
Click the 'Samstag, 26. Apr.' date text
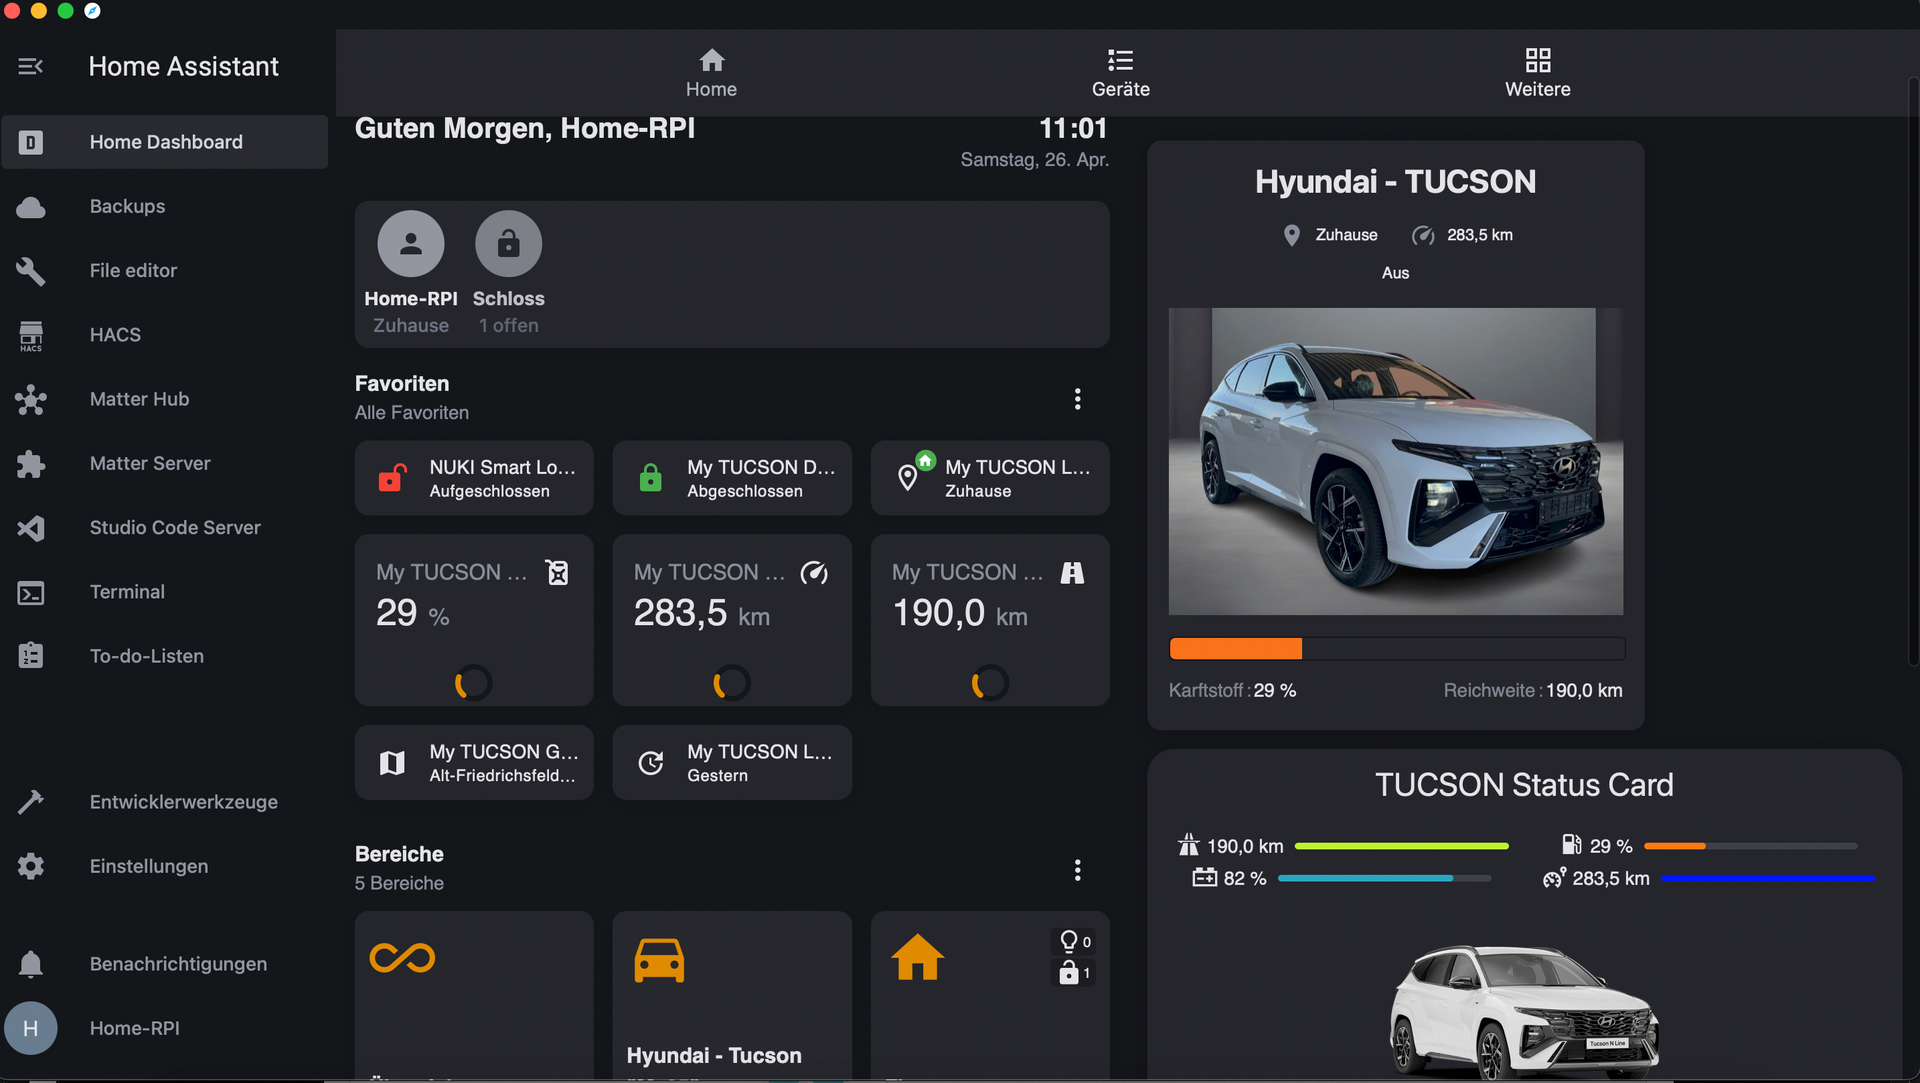tap(1035, 160)
